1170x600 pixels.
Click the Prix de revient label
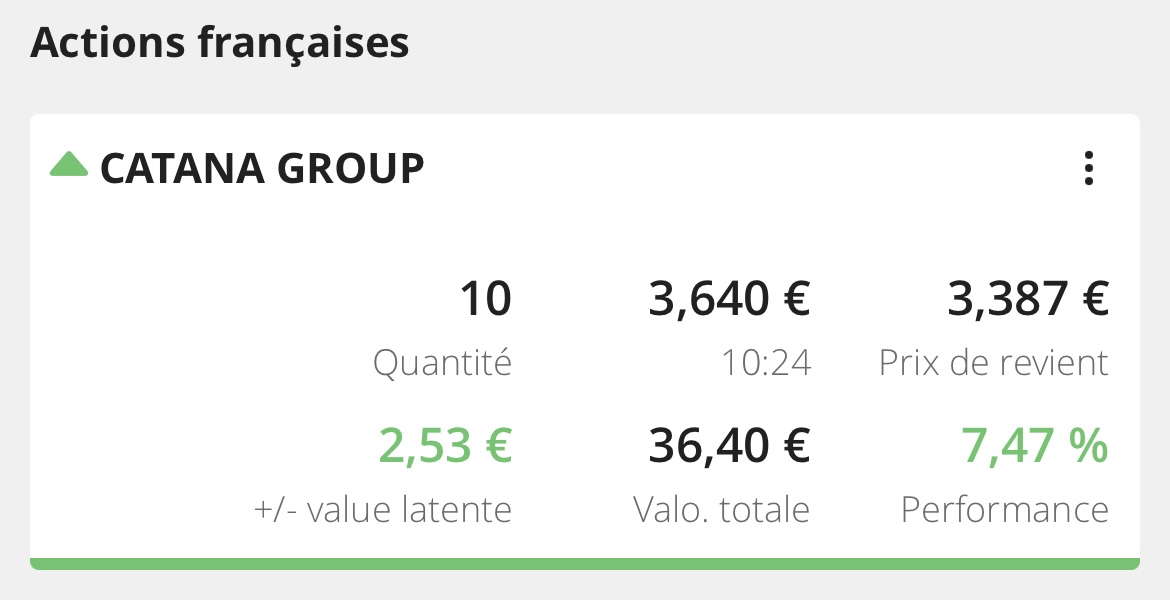(x=993, y=363)
